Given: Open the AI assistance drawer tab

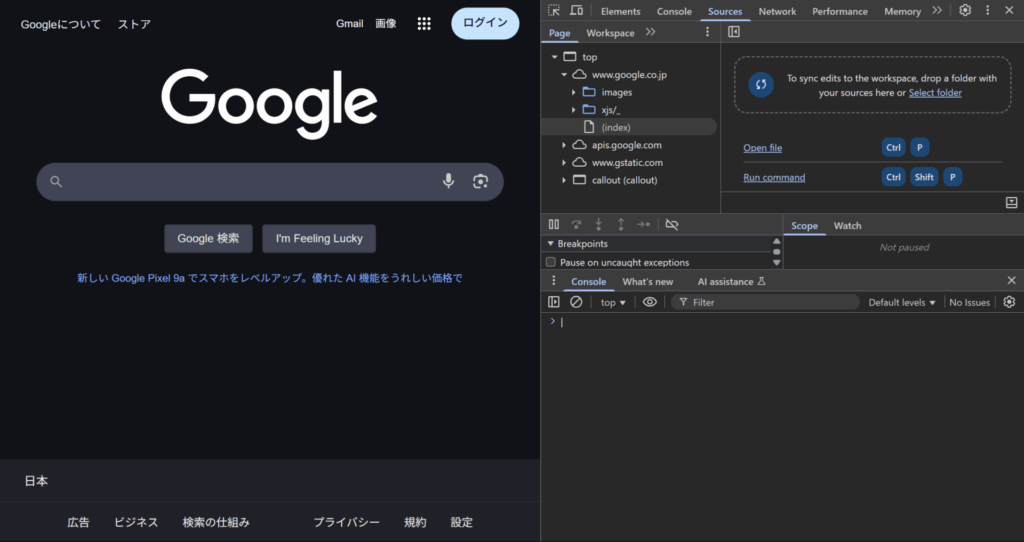Looking at the screenshot, I should pos(731,281).
